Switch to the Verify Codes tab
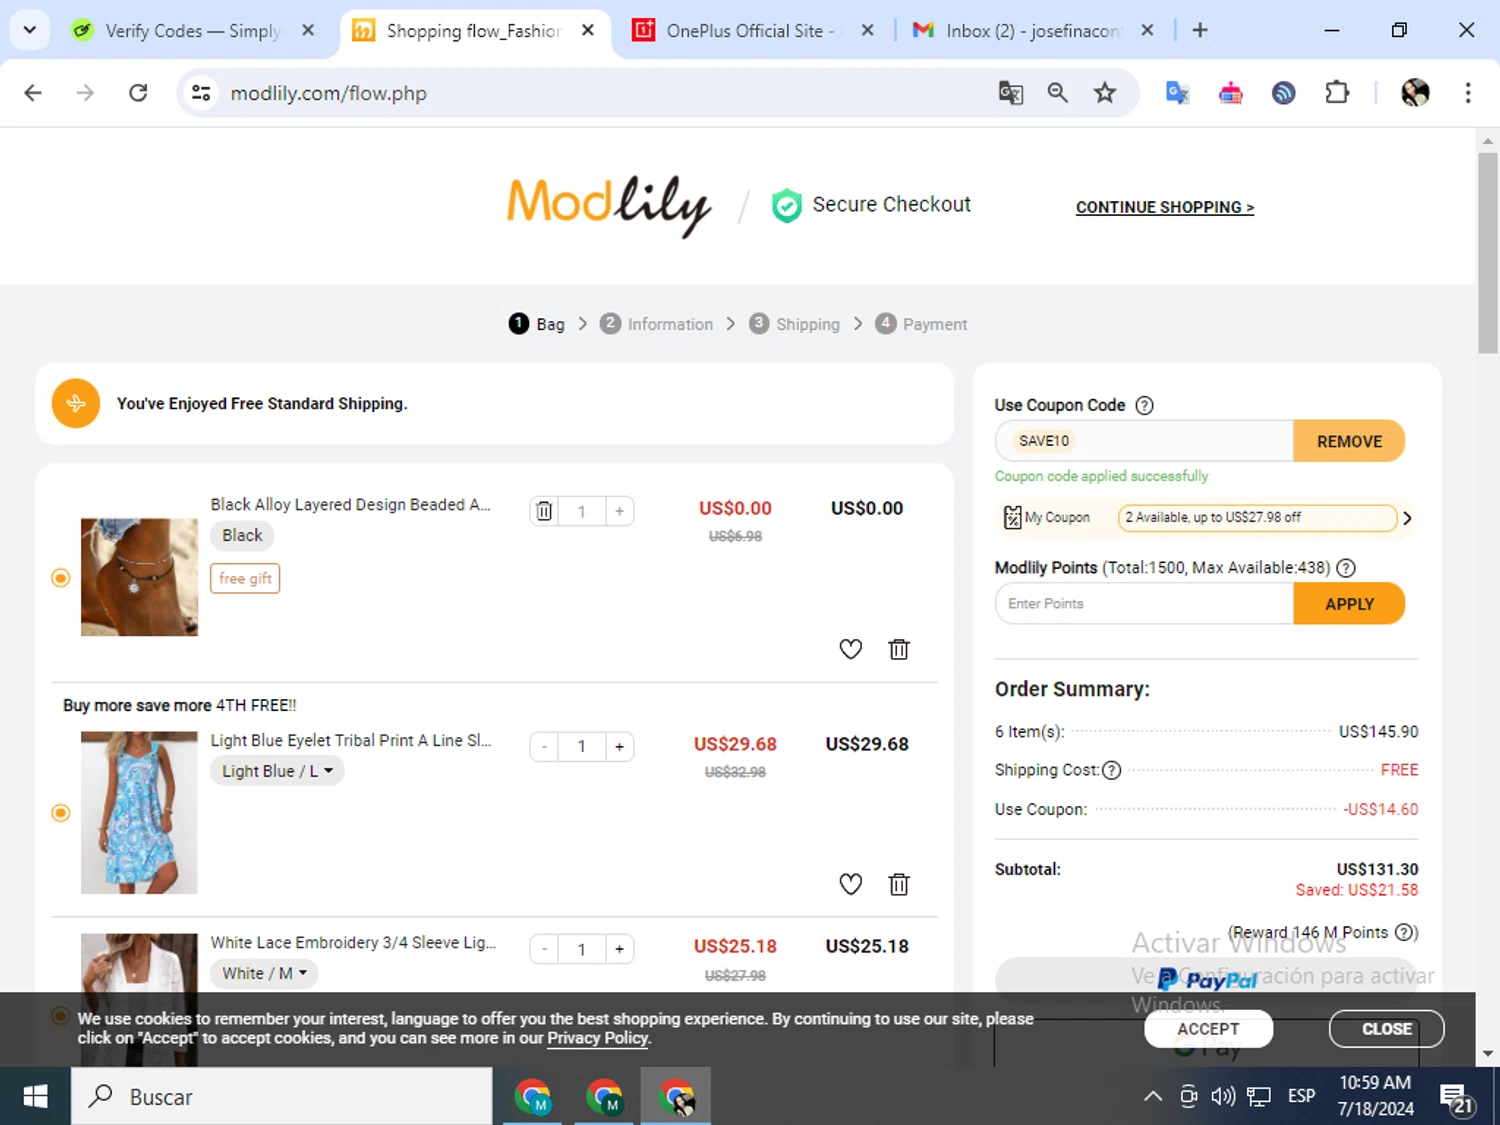 [x=192, y=31]
